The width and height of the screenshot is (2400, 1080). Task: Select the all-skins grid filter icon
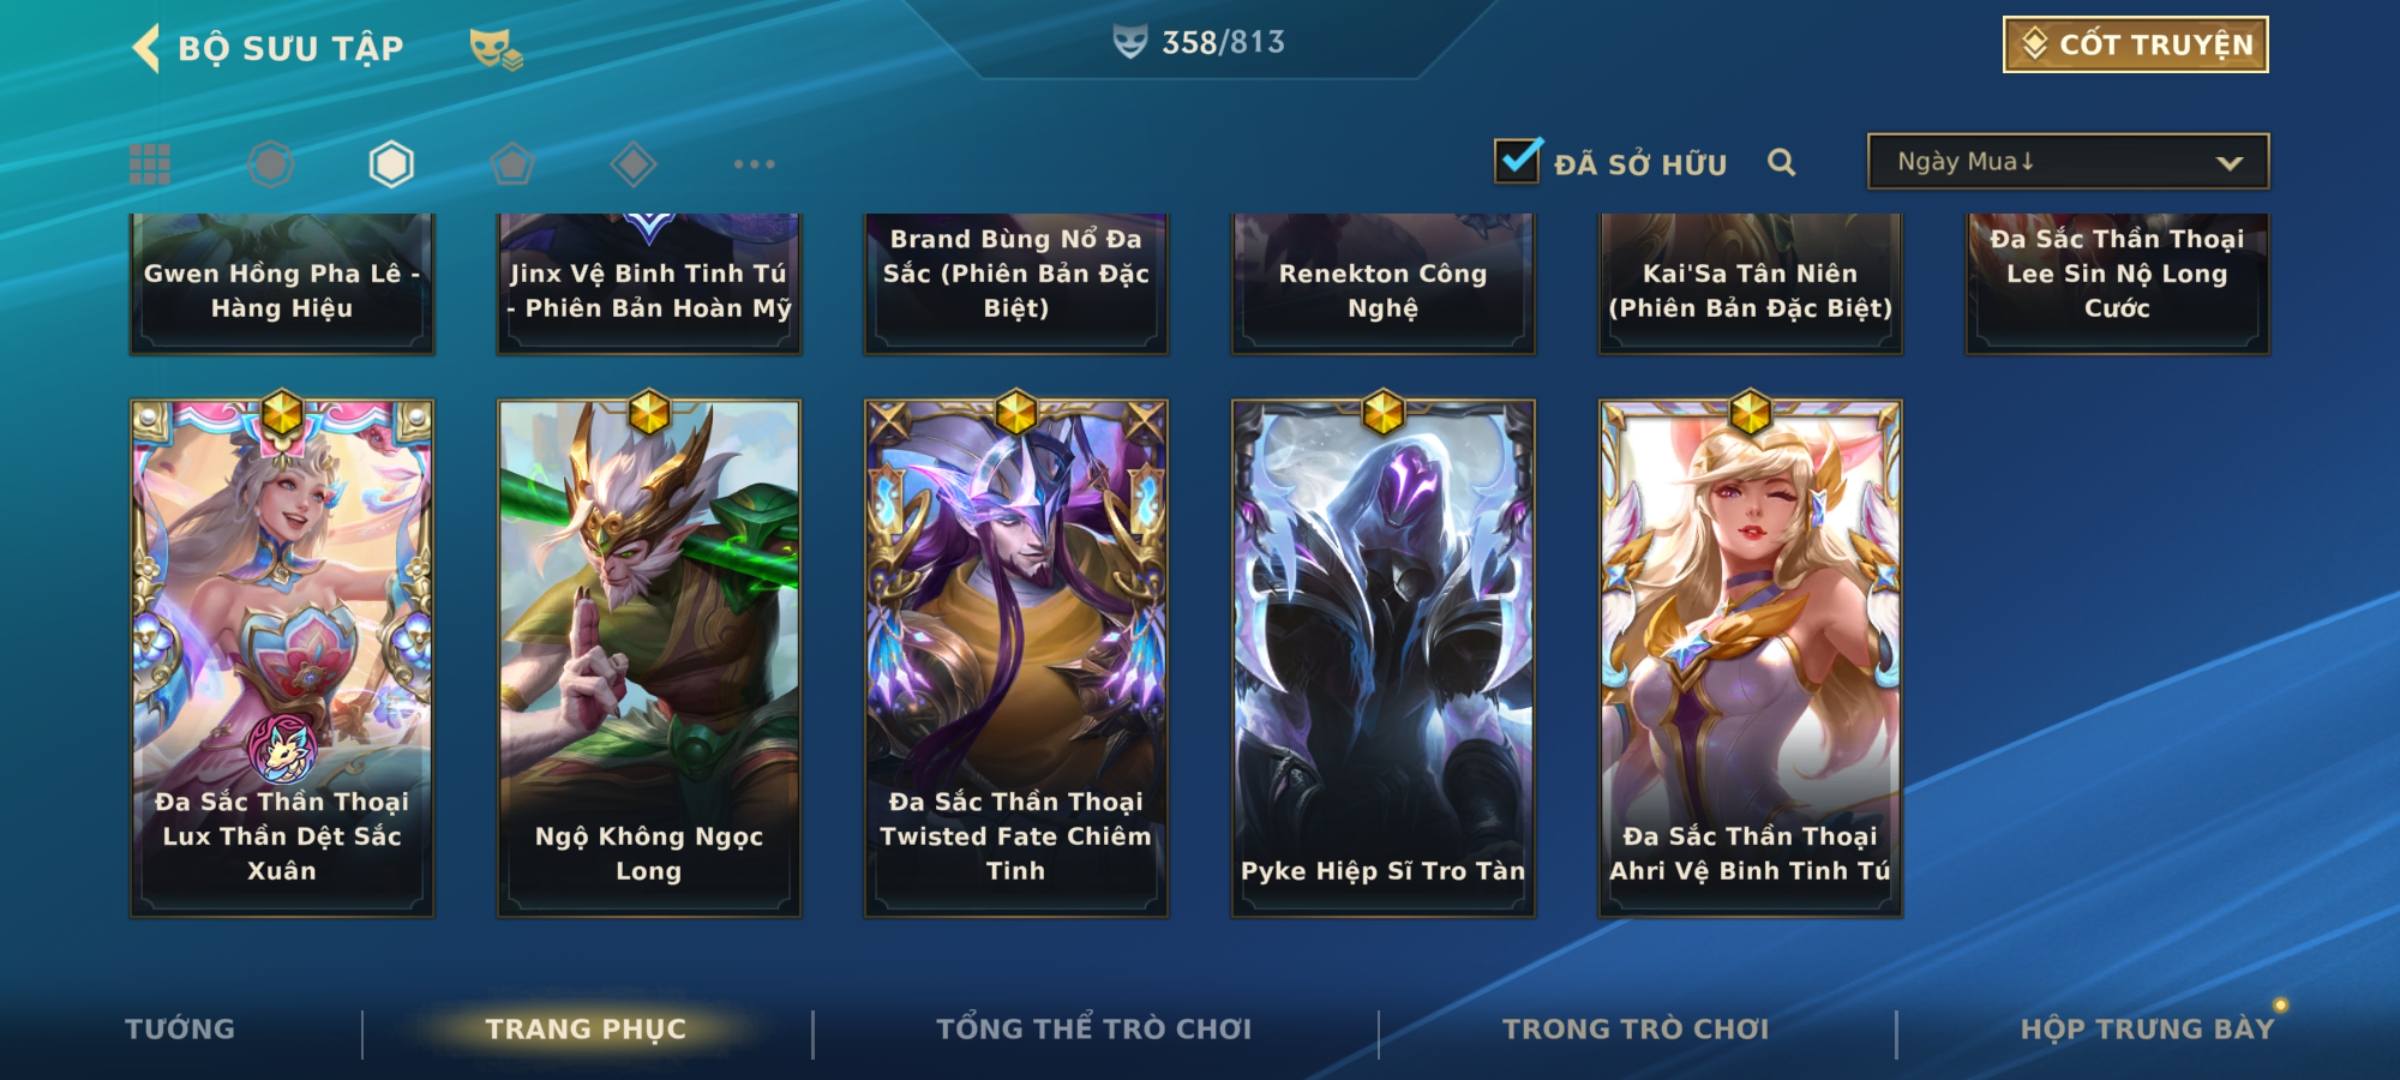click(x=150, y=164)
